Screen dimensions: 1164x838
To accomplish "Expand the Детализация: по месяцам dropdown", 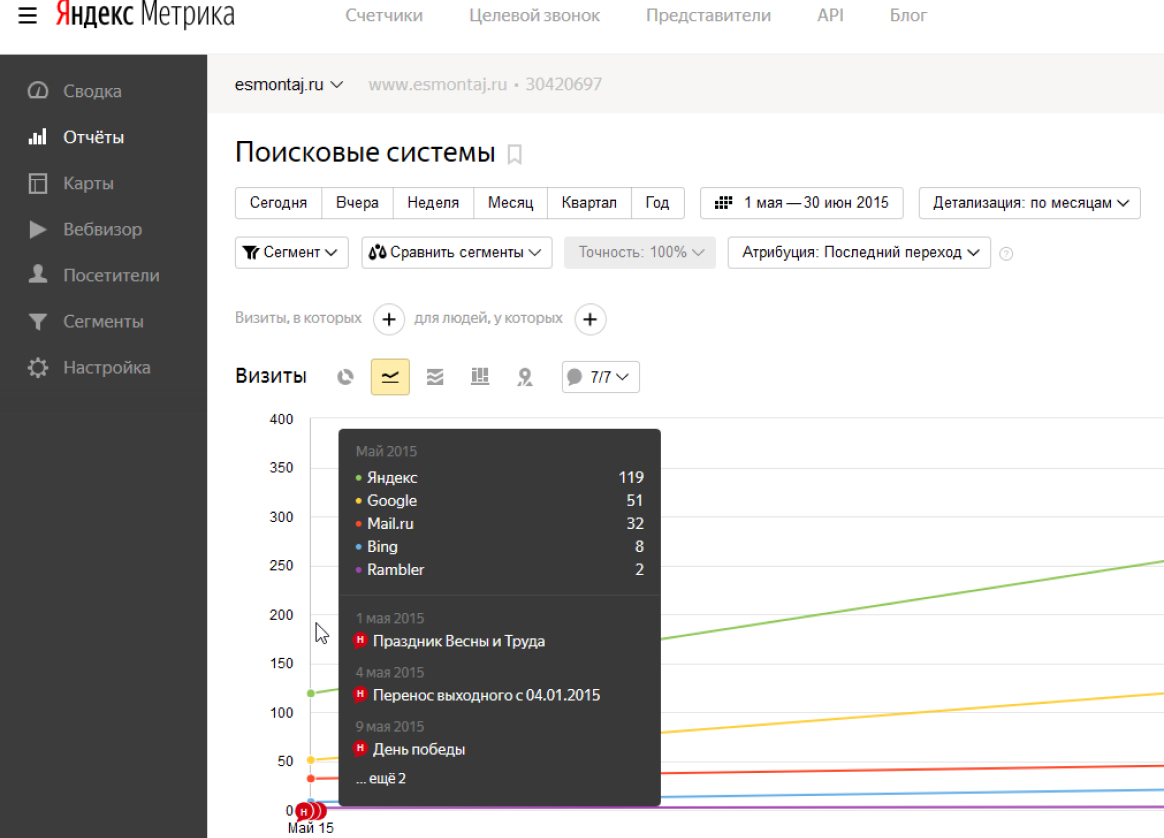I will pyautogui.click(x=1030, y=203).
